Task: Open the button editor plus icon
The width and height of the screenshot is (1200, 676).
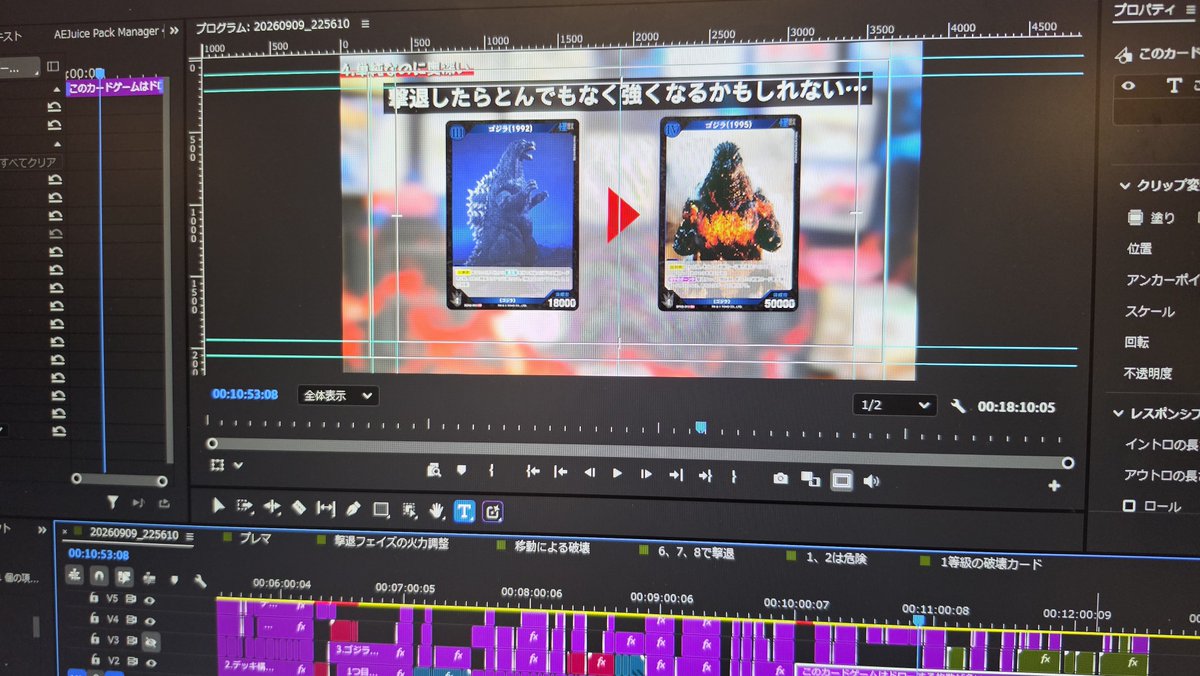Action: [x=1054, y=486]
